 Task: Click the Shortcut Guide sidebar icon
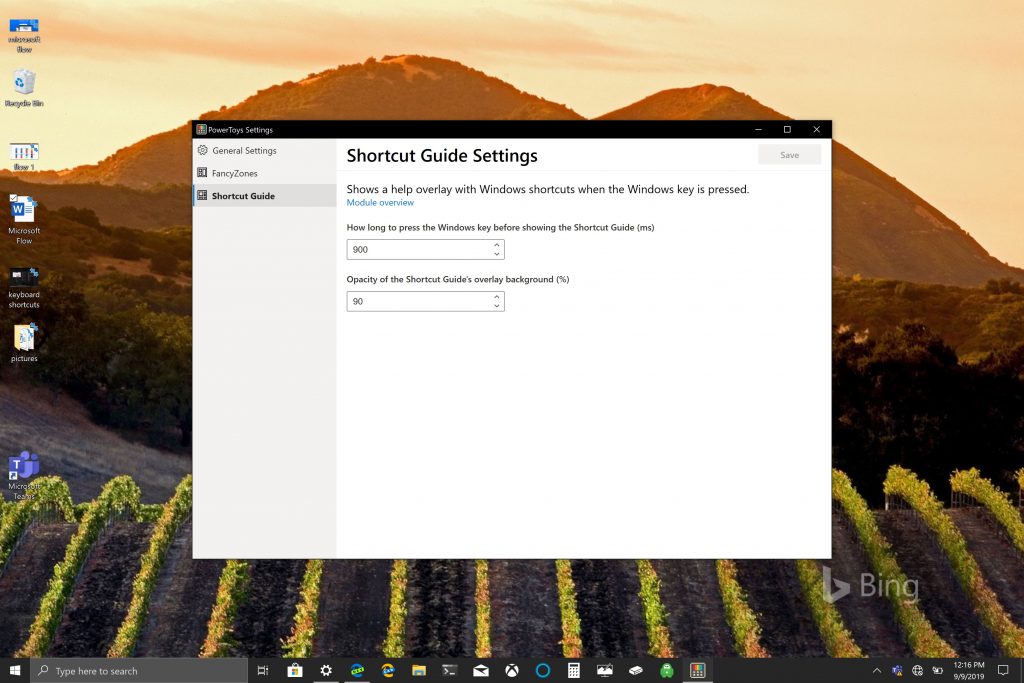201,195
